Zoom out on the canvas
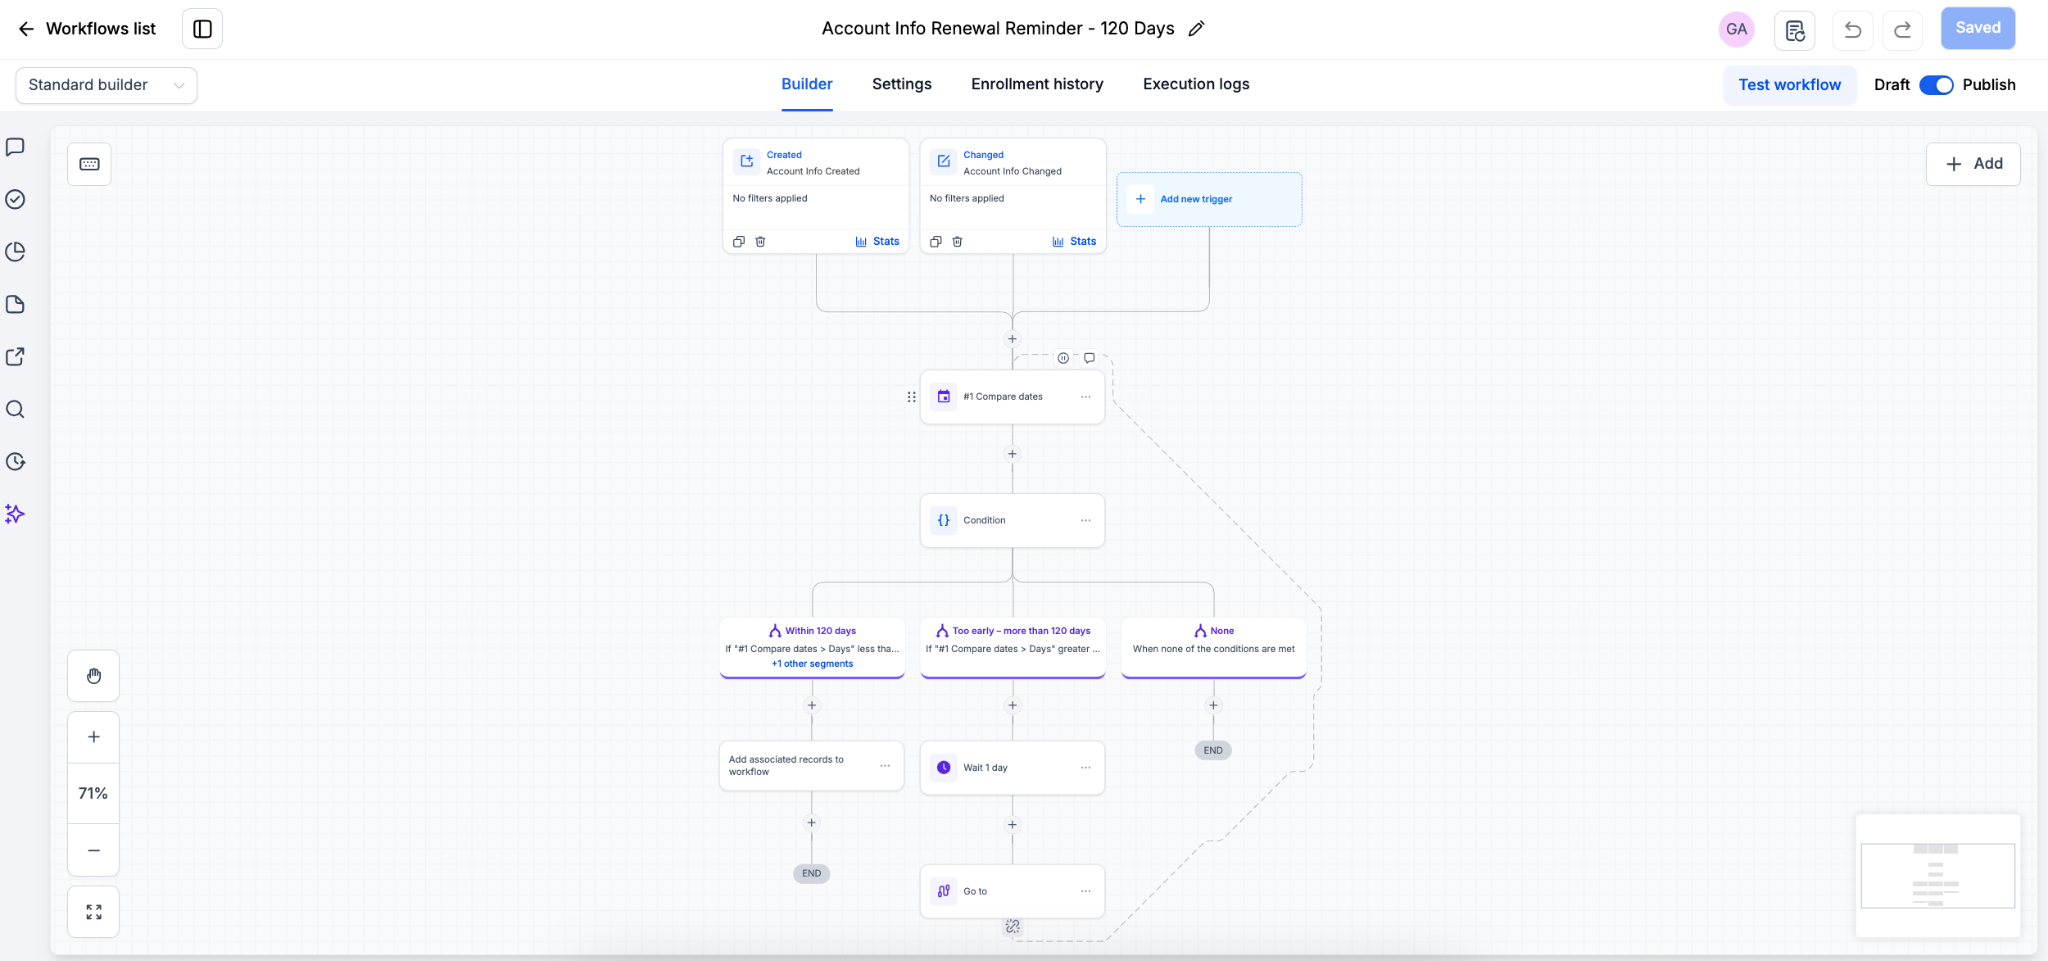The image size is (2048, 961). pyautogui.click(x=94, y=850)
